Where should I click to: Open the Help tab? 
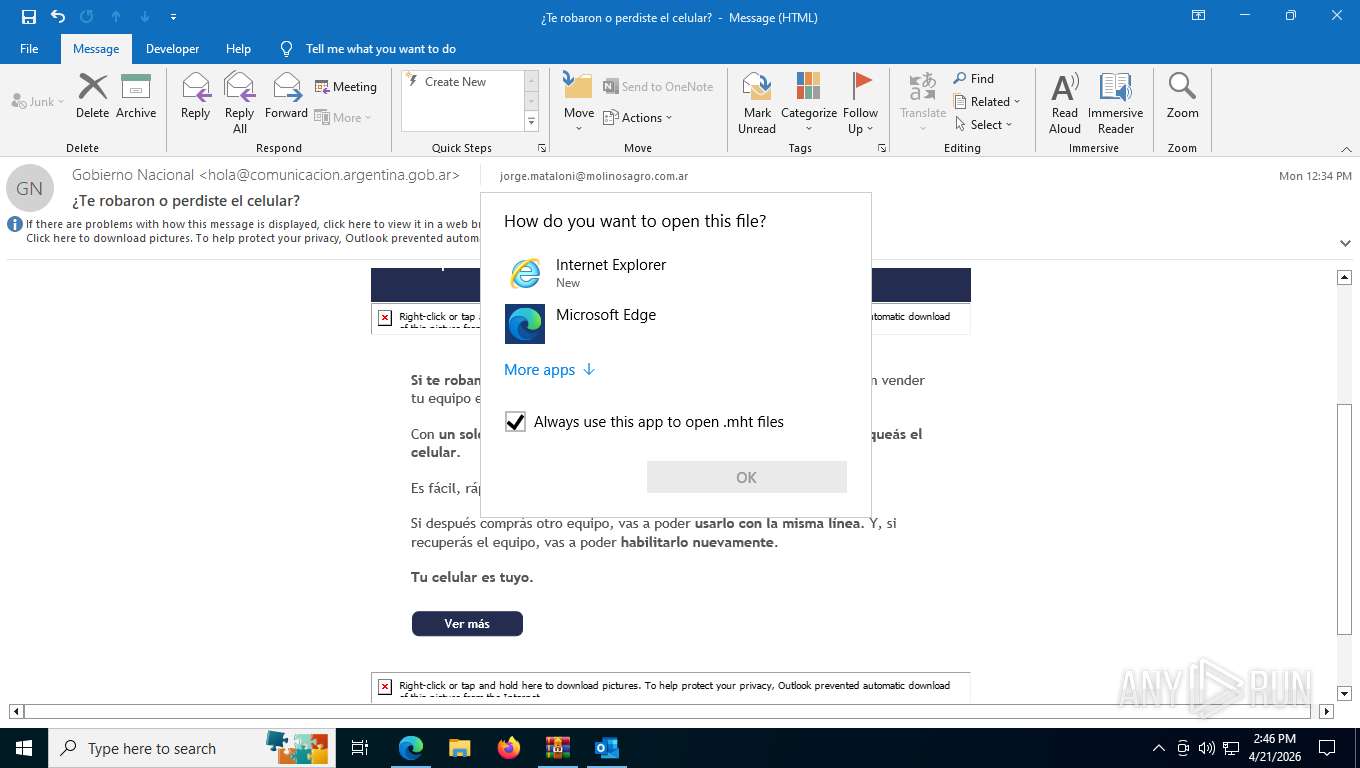(x=238, y=49)
